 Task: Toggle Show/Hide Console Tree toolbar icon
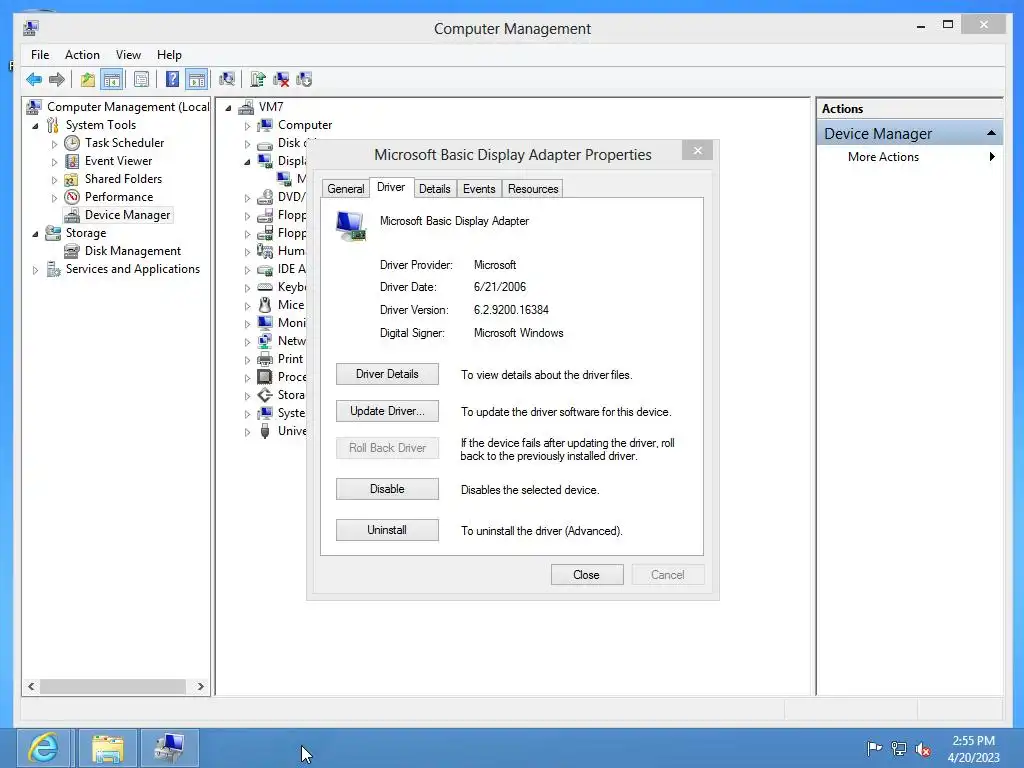(112, 80)
